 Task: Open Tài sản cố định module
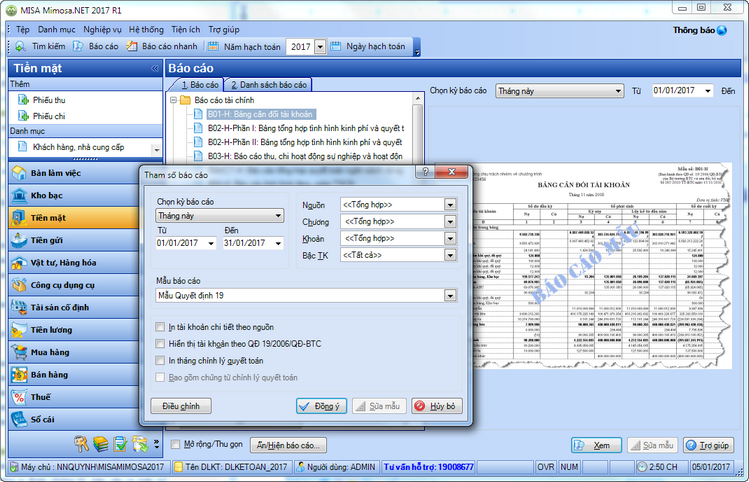(74, 308)
